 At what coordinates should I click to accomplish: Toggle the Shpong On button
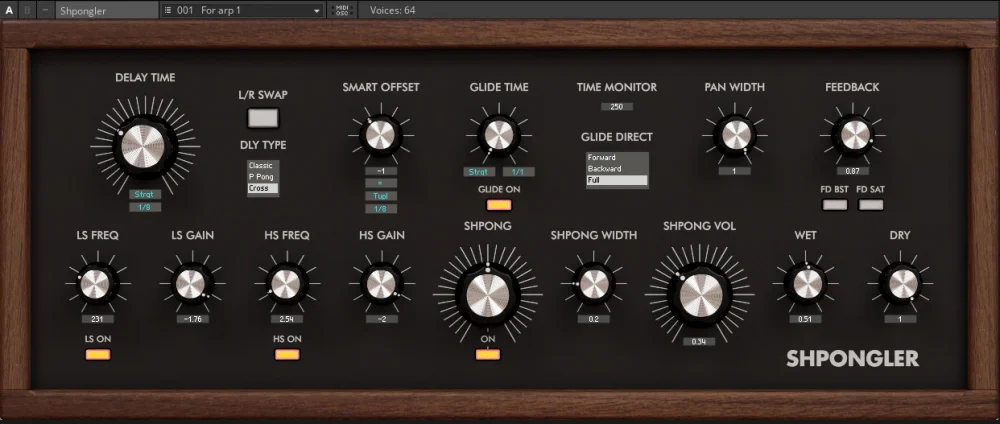488,355
